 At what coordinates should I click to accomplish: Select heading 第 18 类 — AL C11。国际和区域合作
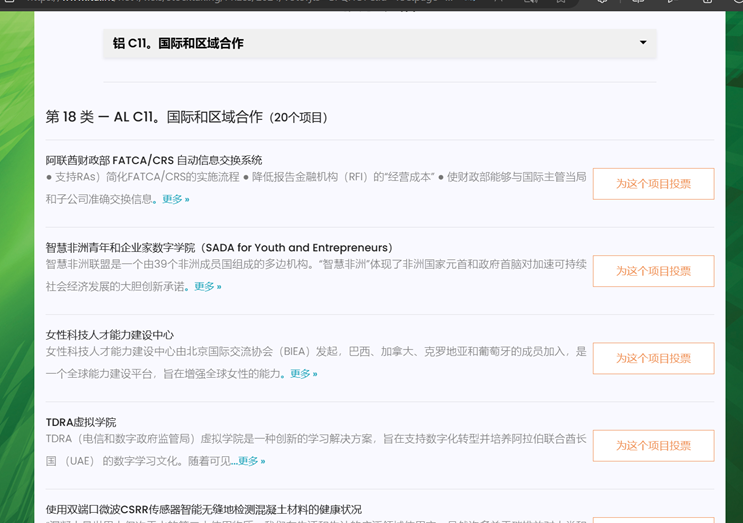point(154,117)
